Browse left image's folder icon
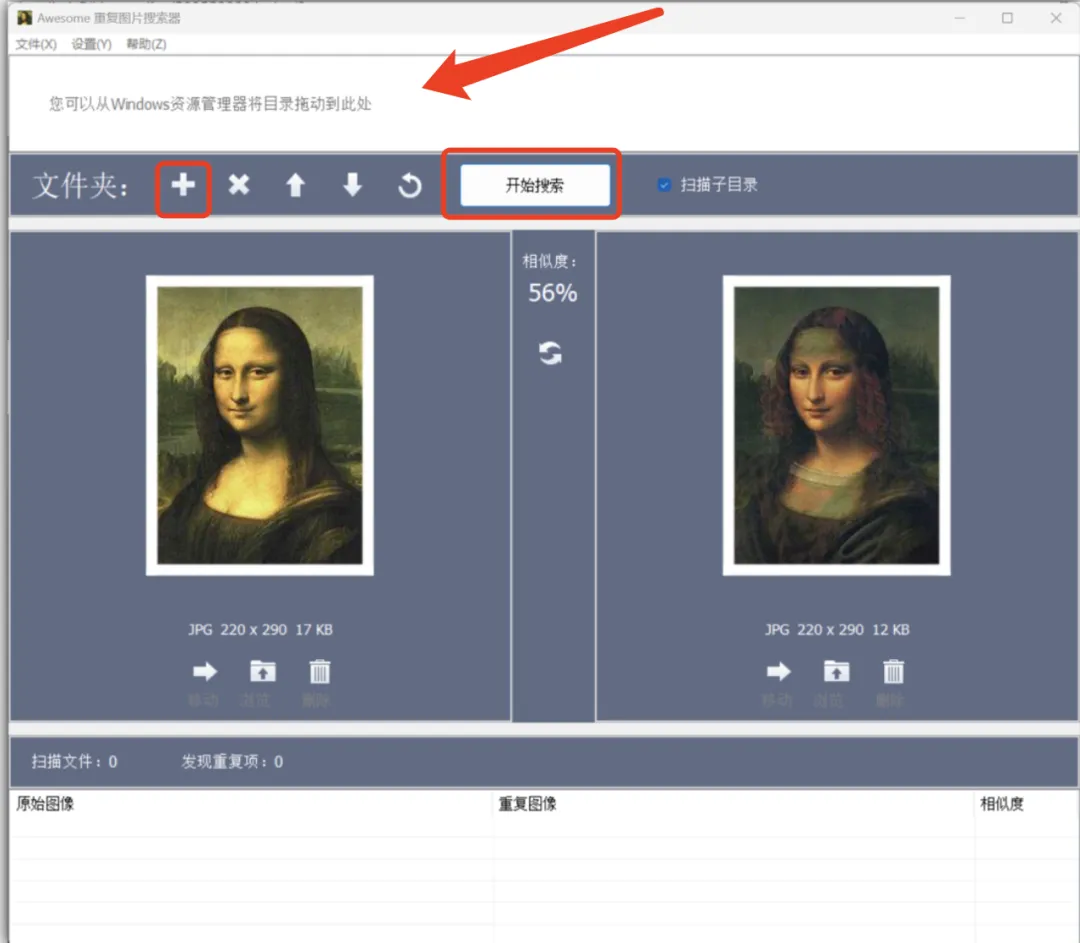Screen dimensions: 1080x943 pos(262,671)
